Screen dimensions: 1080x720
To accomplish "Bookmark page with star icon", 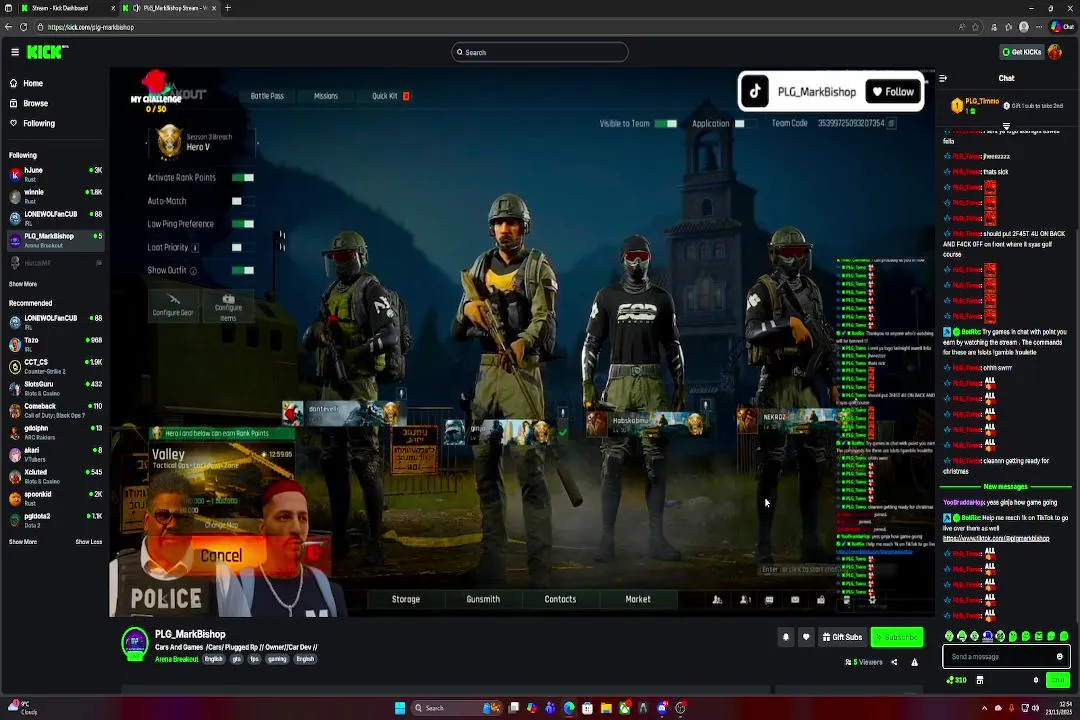I will pos(975,27).
